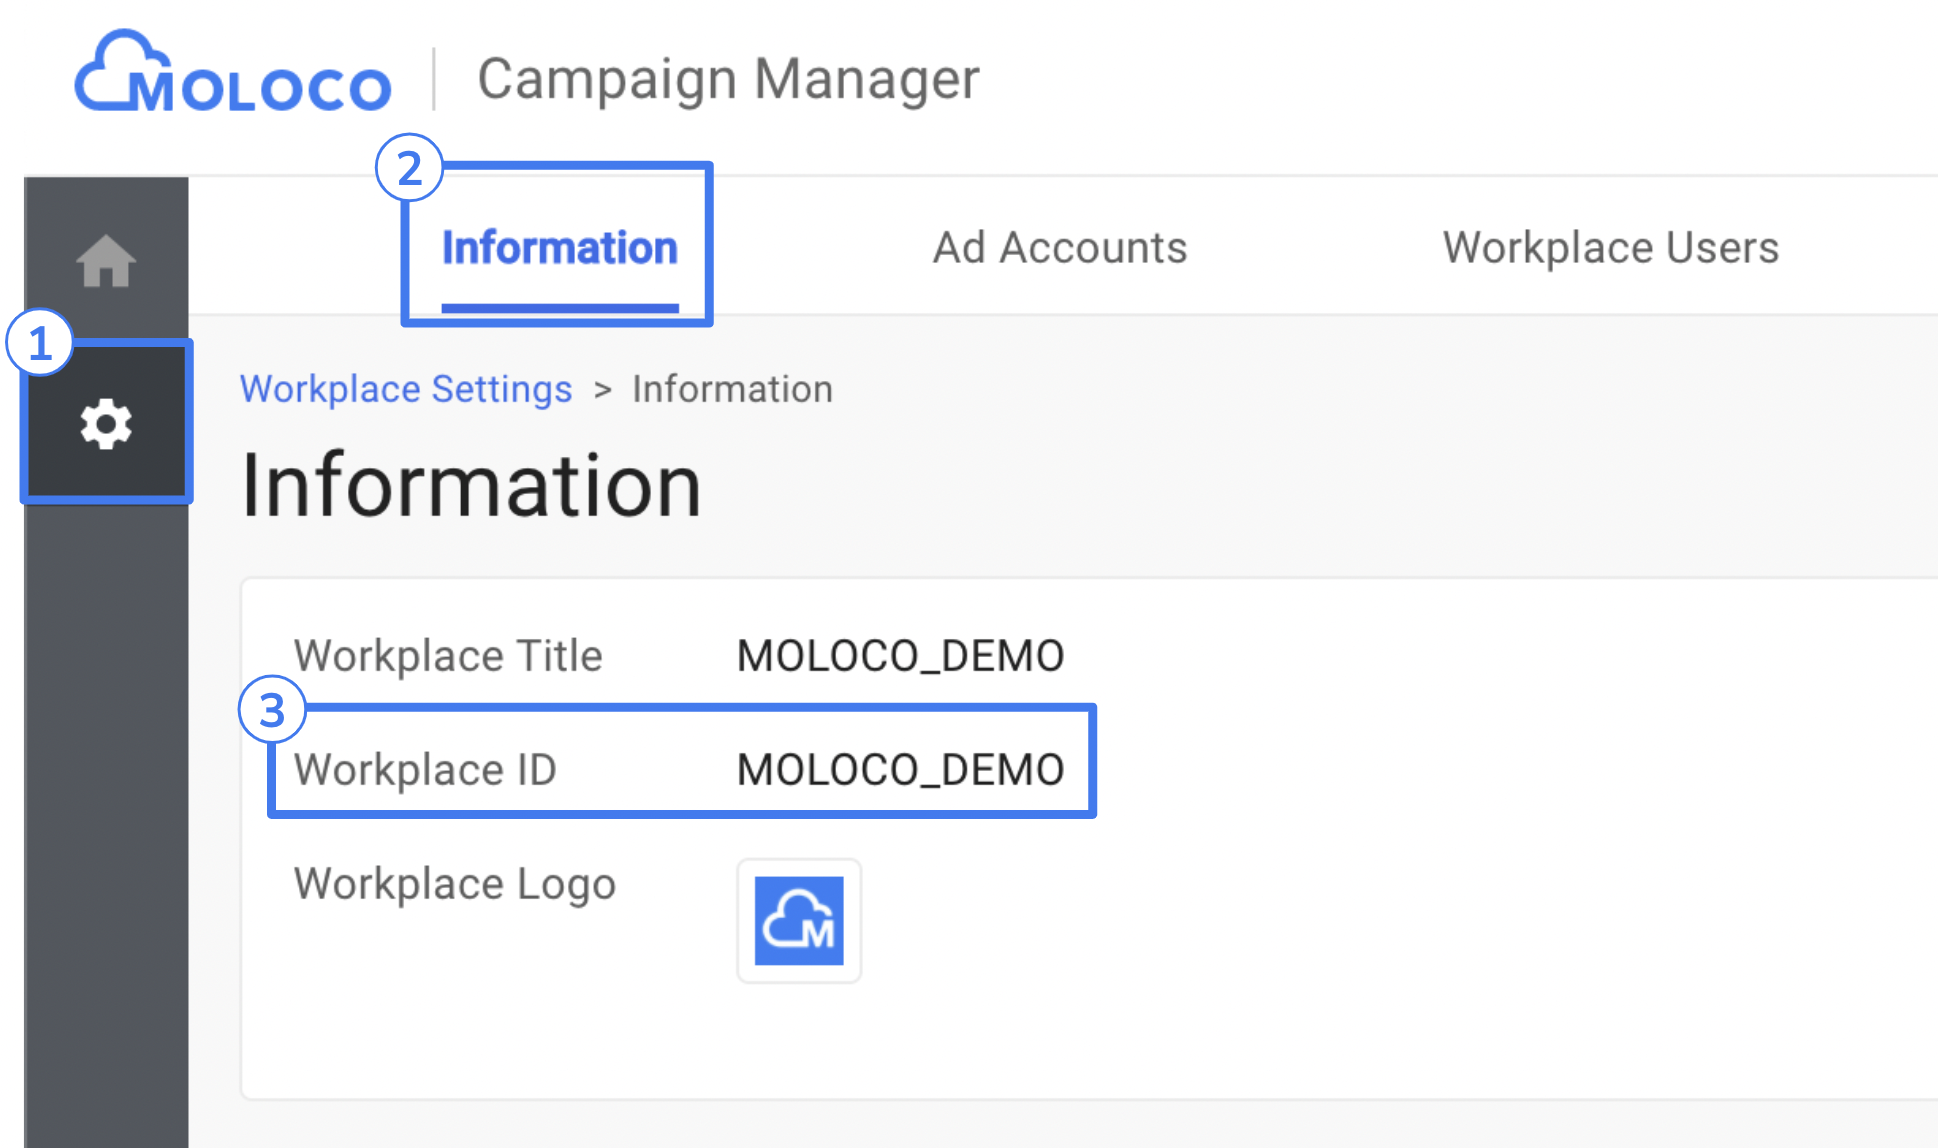Screen dimensions: 1938x1148
Task: Select the Workplace ID value MOLOCO_DEMO
Action: (x=898, y=769)
